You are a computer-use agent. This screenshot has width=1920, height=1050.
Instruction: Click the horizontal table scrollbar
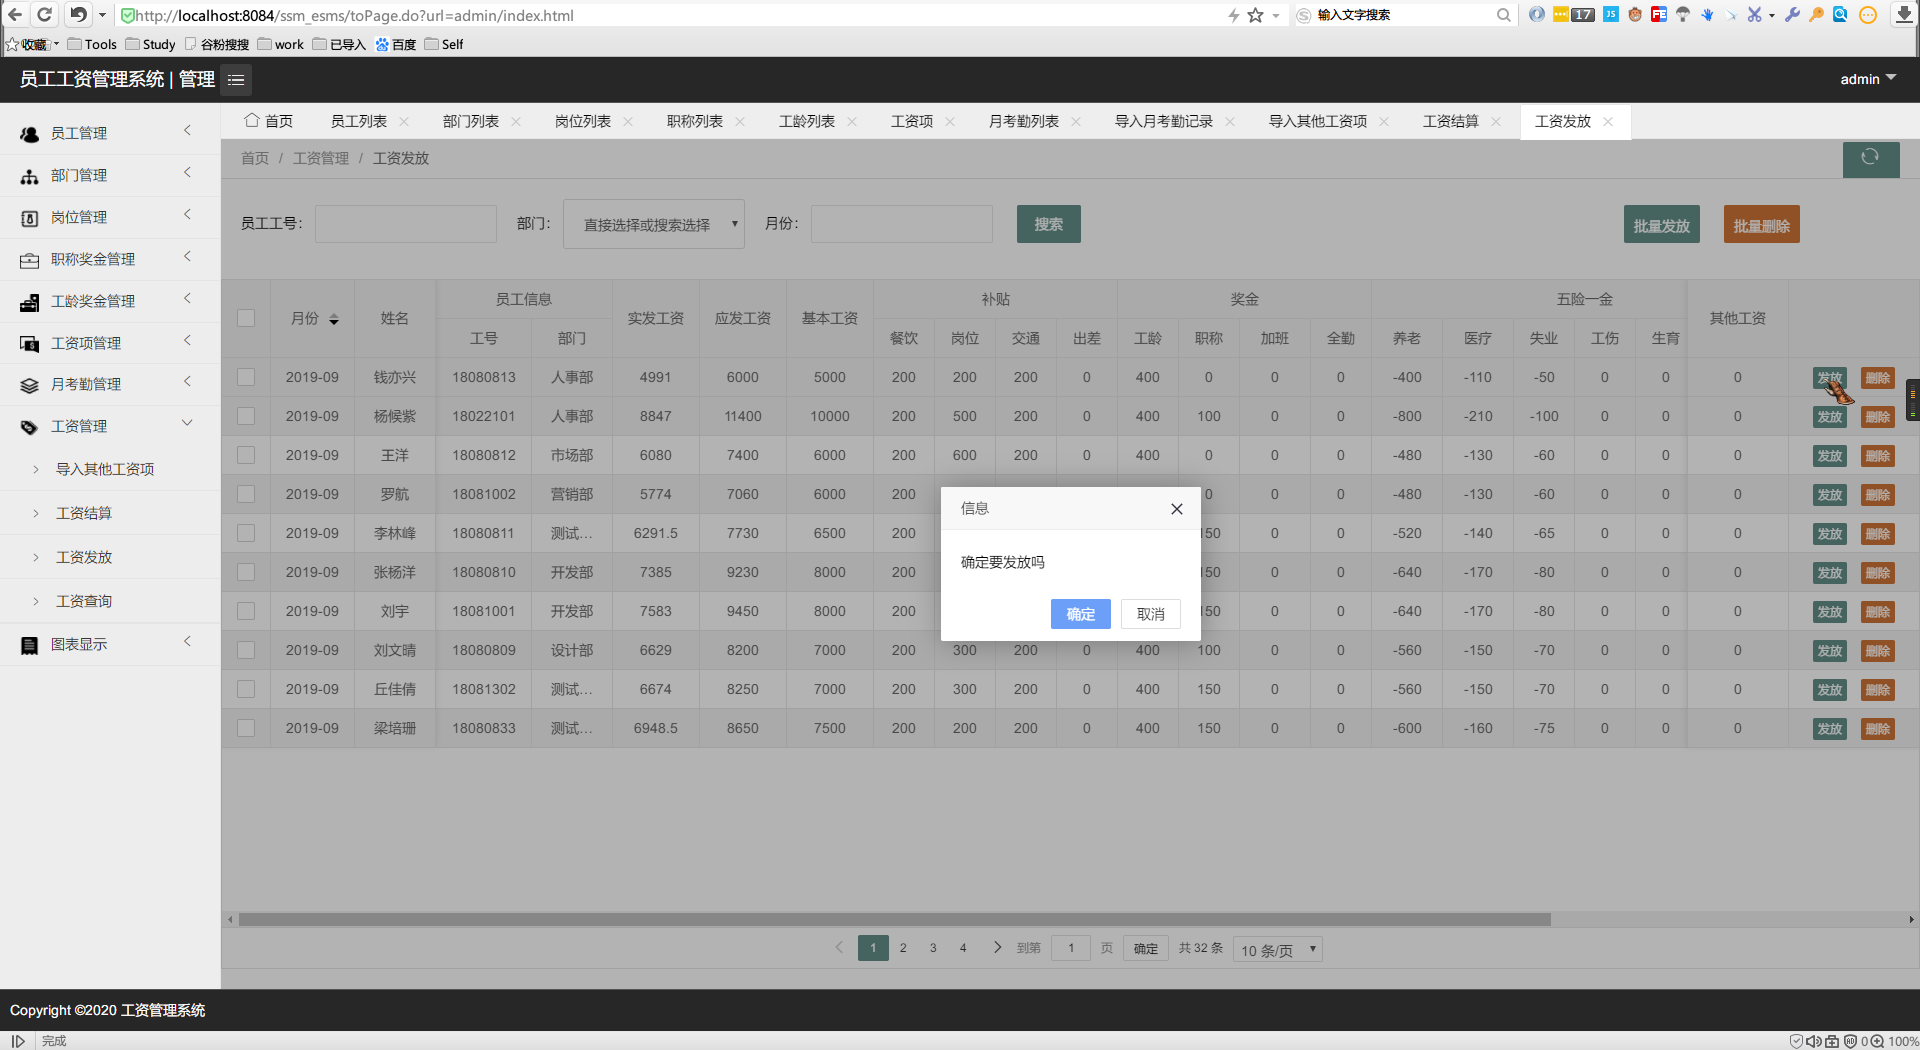[895, 920]
